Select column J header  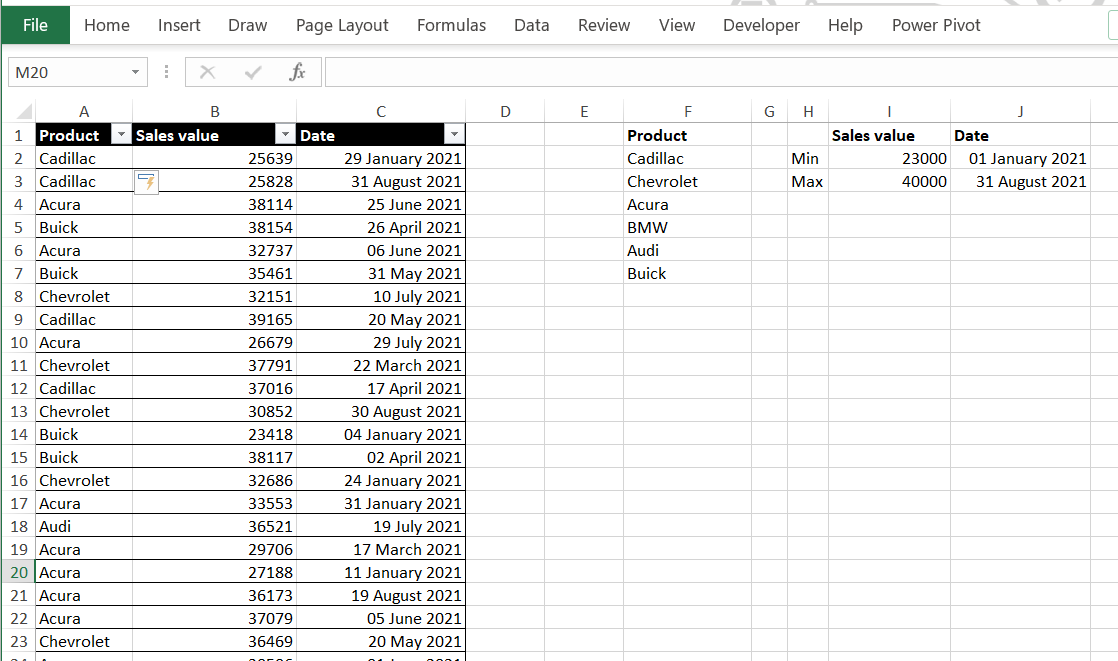[x=1020, y=111]
